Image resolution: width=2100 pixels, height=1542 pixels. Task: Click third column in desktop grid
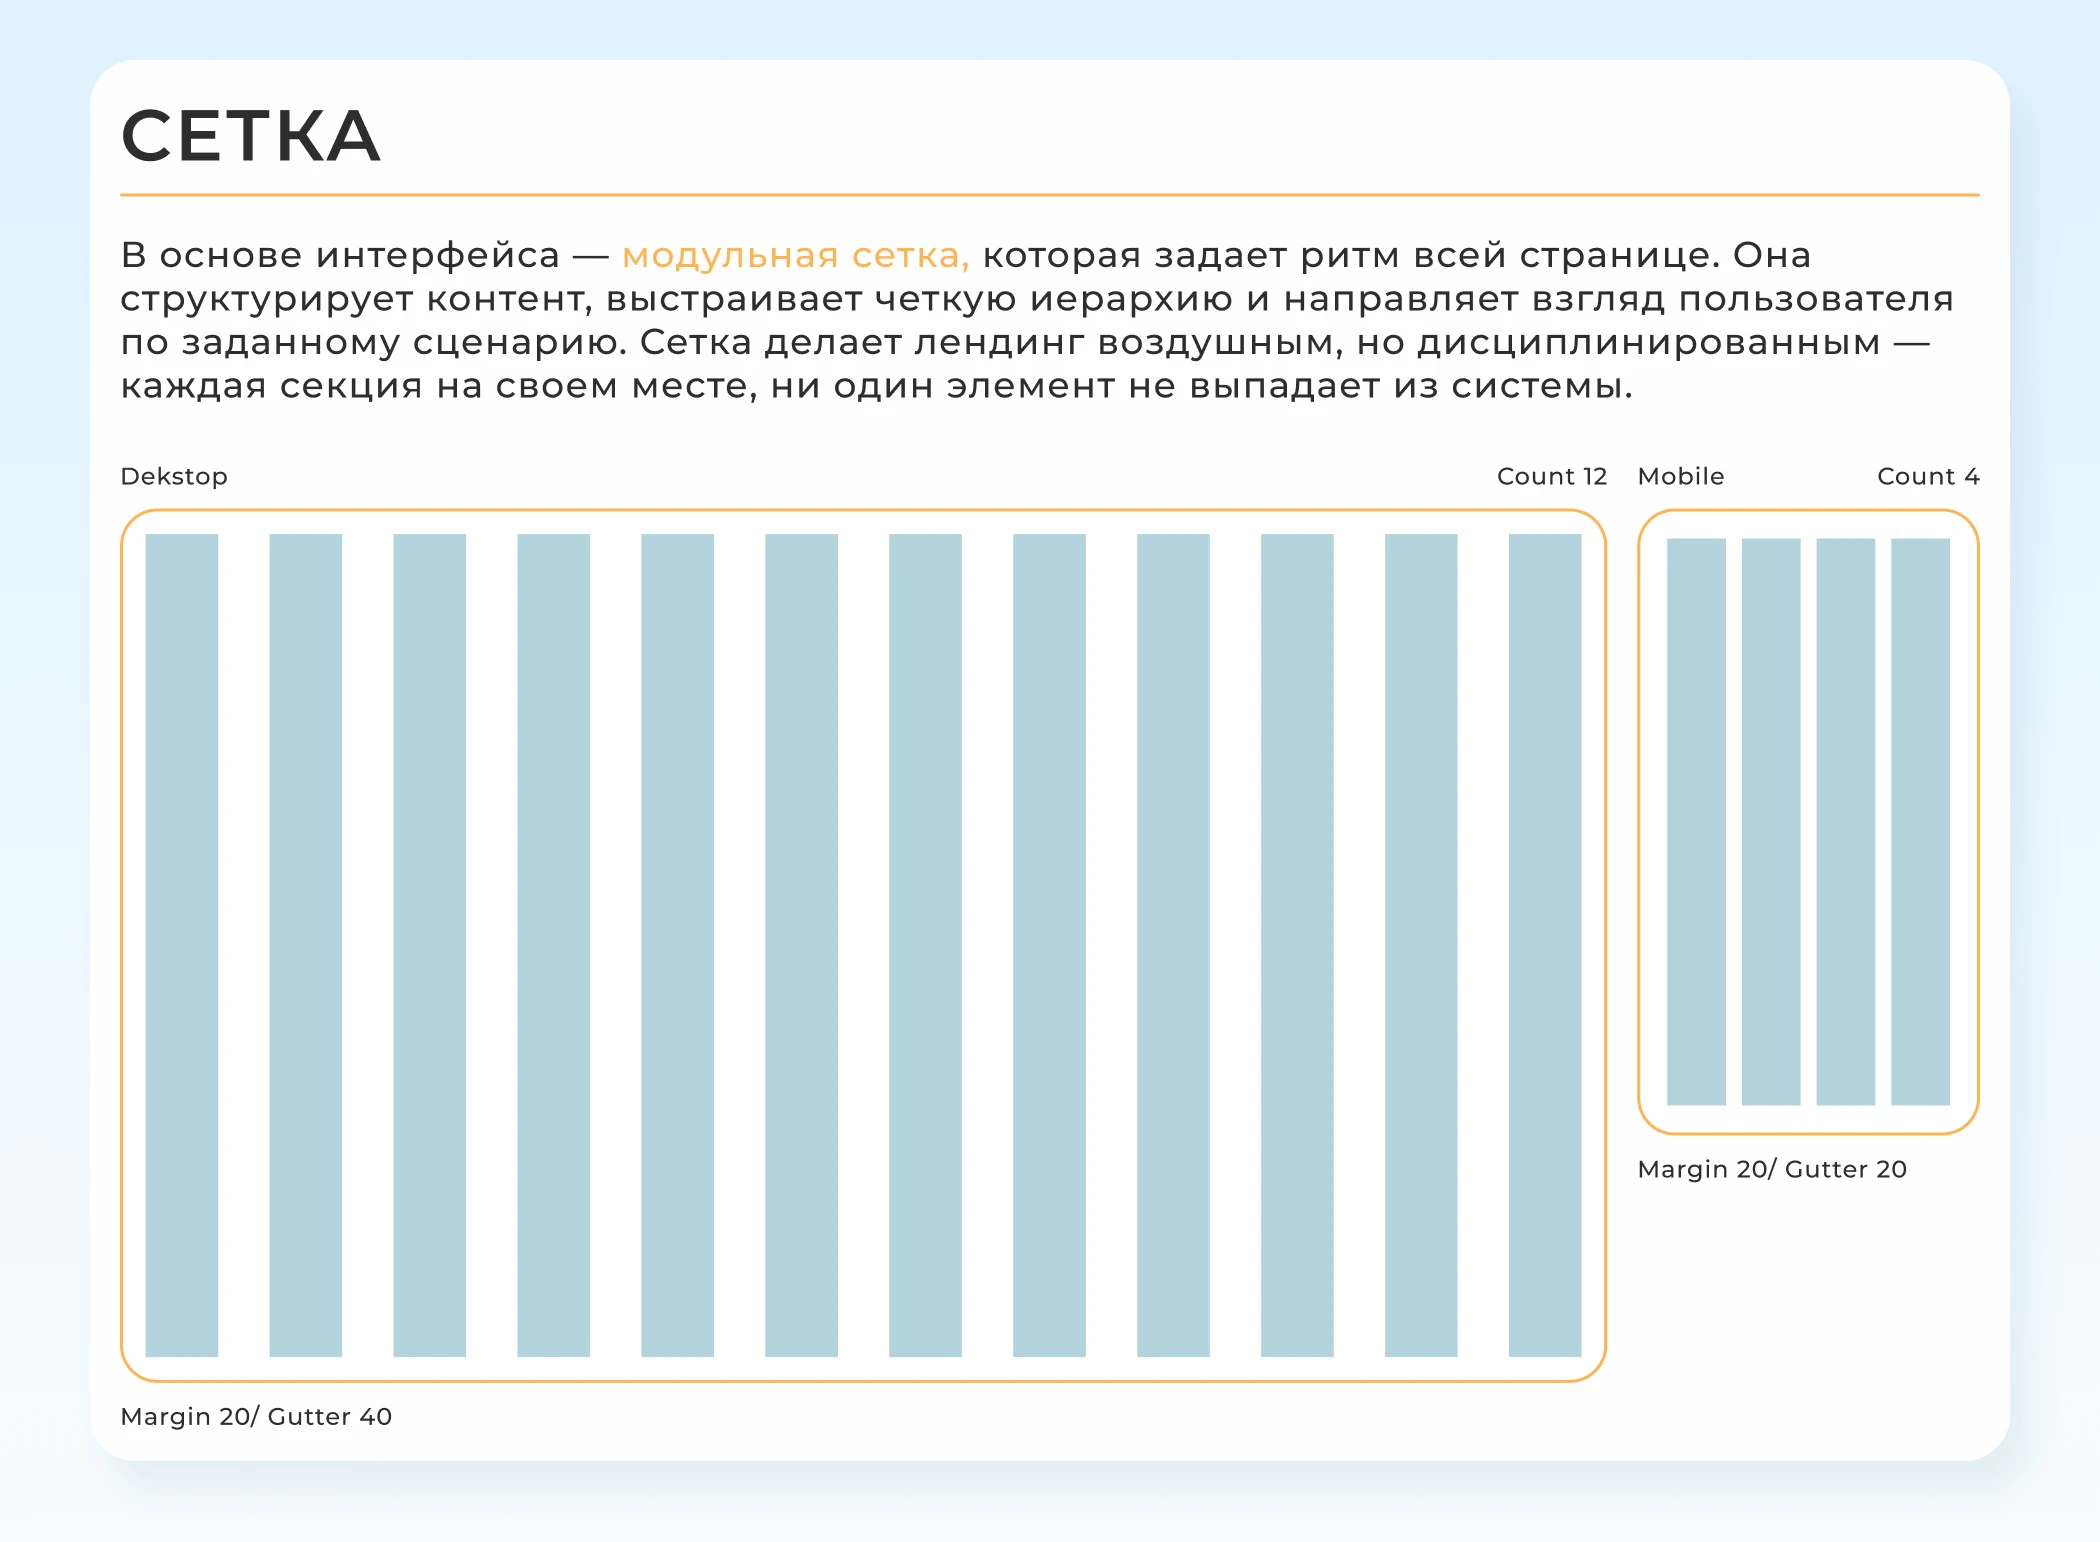tap(430, 945)
